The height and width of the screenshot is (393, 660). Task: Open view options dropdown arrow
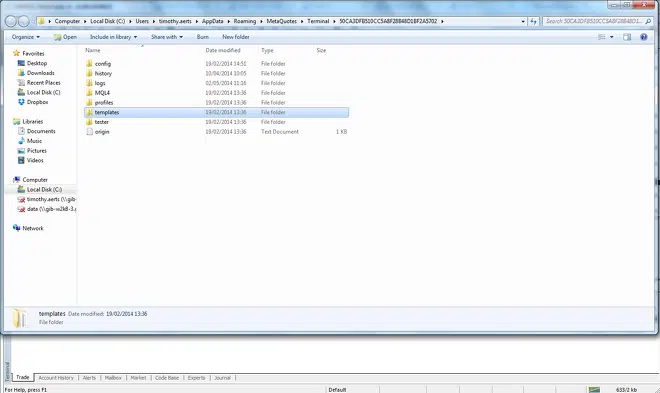612,37
